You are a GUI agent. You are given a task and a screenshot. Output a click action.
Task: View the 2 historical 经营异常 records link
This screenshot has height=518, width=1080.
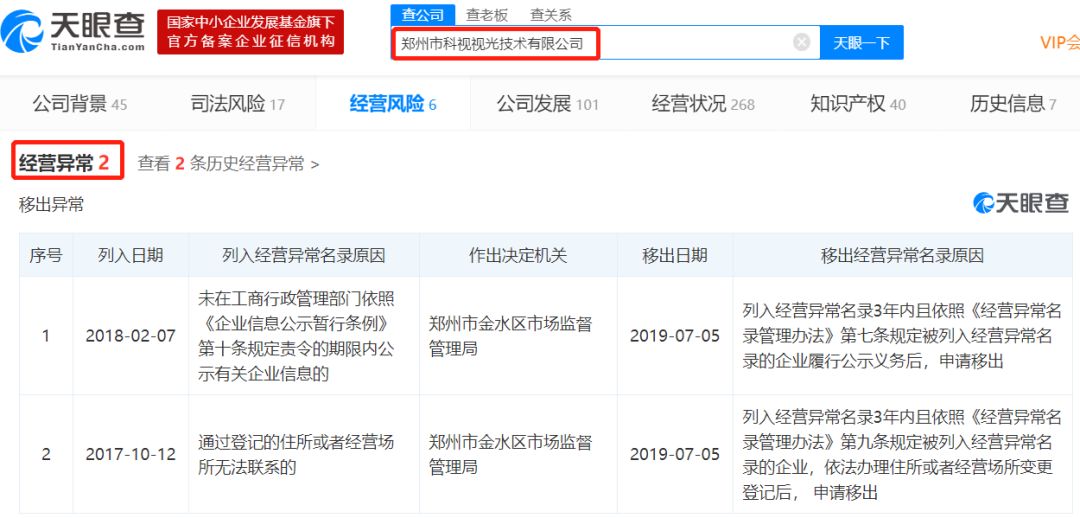coord(228,164)
